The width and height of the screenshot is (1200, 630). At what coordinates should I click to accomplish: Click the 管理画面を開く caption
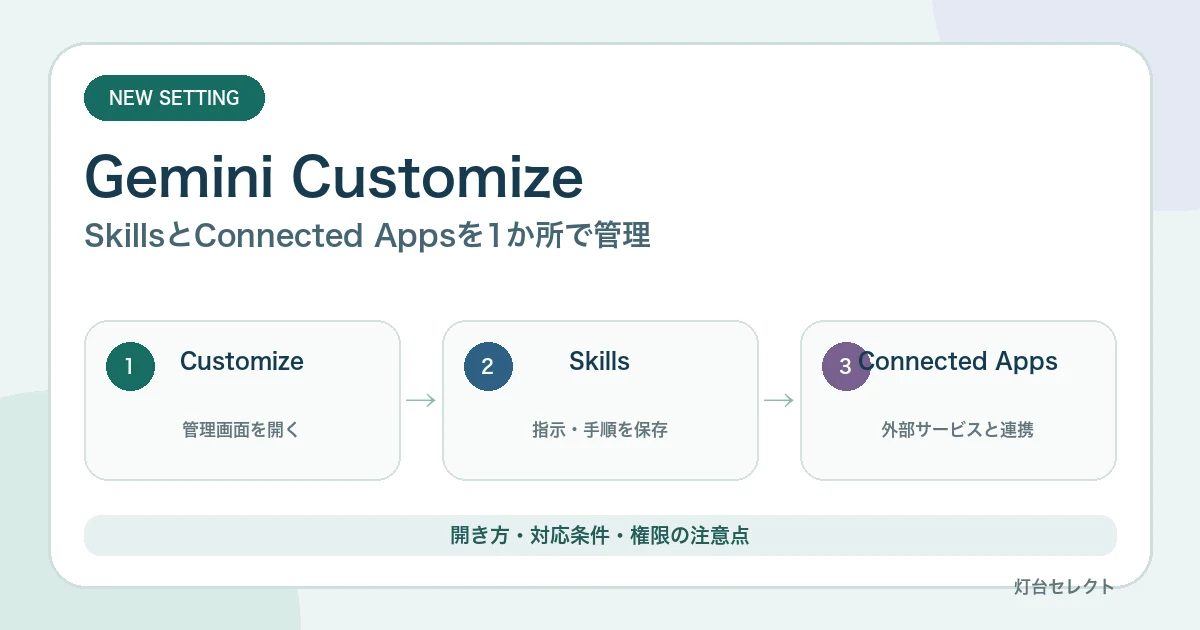[x=241, y=430]
